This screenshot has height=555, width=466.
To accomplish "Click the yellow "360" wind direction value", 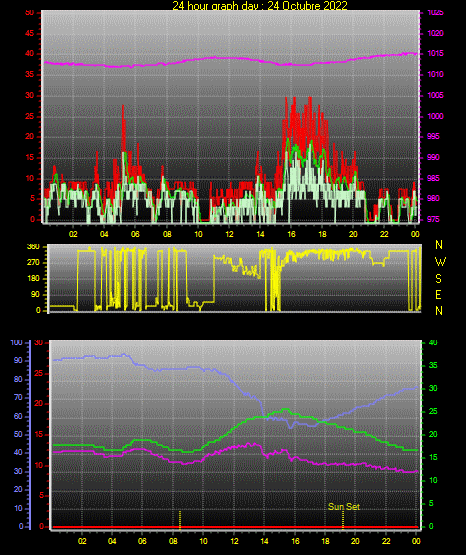I will coord(33,247).
